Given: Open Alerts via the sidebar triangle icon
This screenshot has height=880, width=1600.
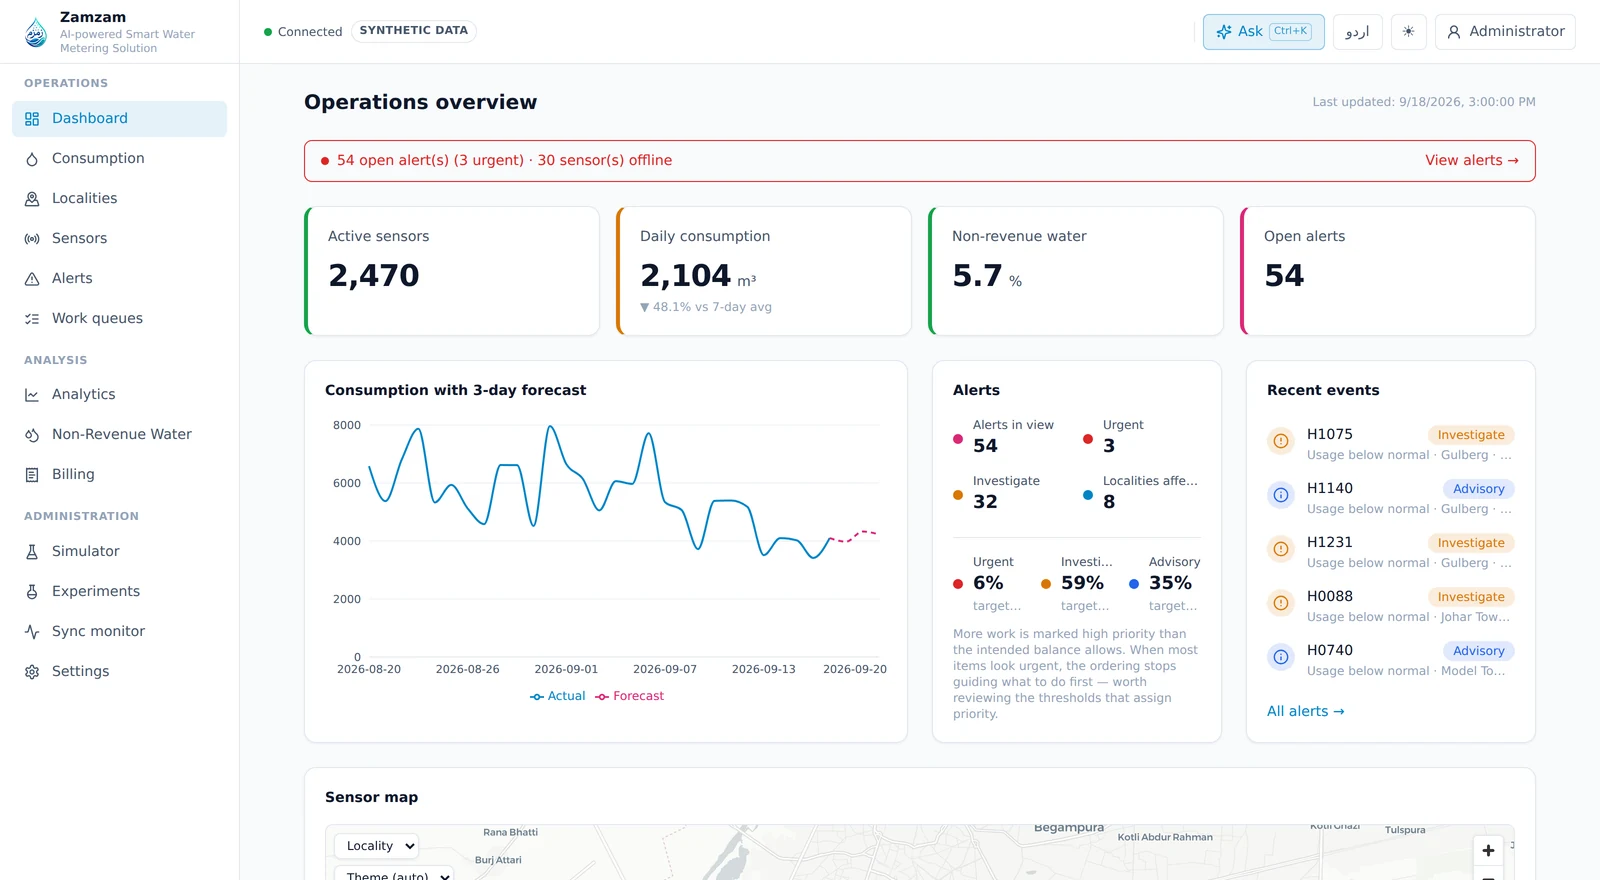Looking at the screenshot, I should click(x=32, y=279).
